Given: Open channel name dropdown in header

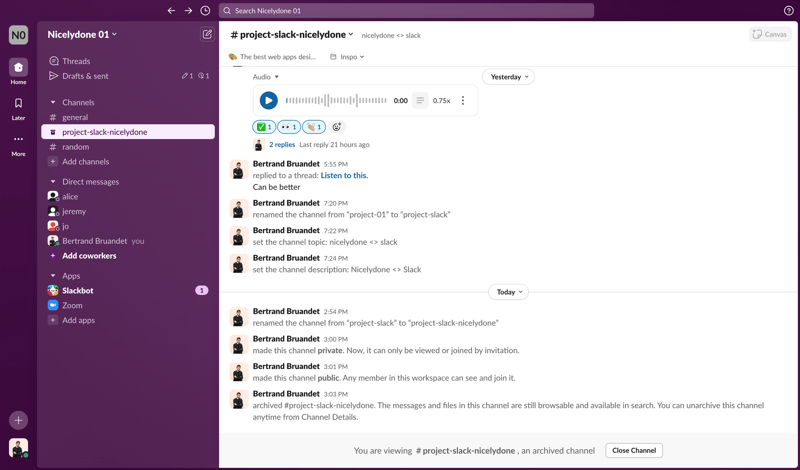Looking at the screenshot, I should 292,35.
